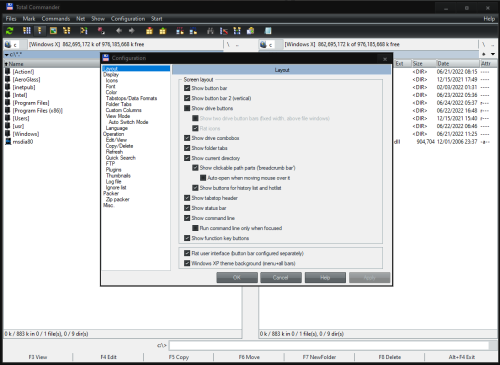Click the green Reread source toolbar icon

(10, 31)
